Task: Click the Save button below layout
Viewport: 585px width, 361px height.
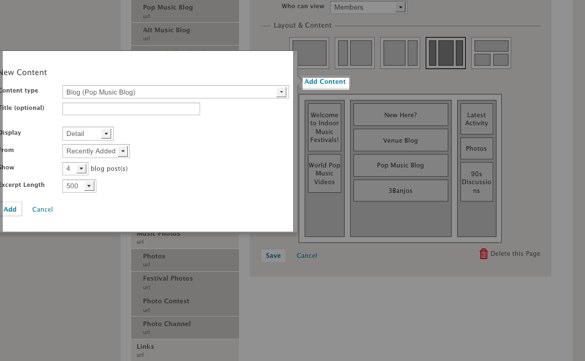Action: click(273, 255)
